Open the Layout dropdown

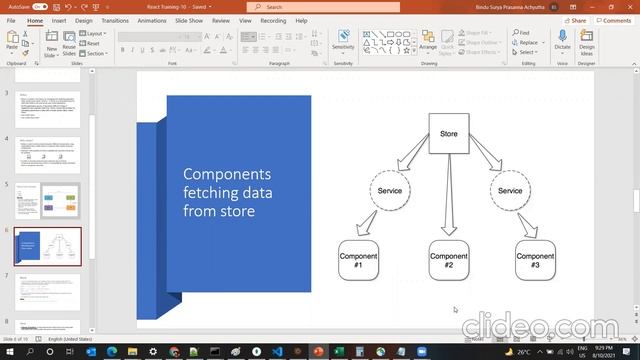[x=93, y=33]
